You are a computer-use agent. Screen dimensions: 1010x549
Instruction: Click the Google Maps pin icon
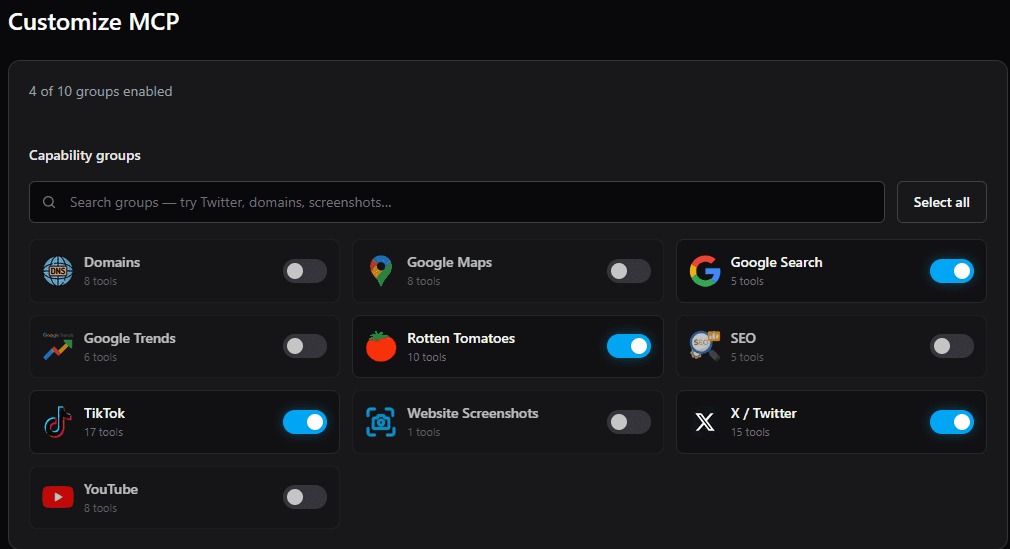pos(381,271)
